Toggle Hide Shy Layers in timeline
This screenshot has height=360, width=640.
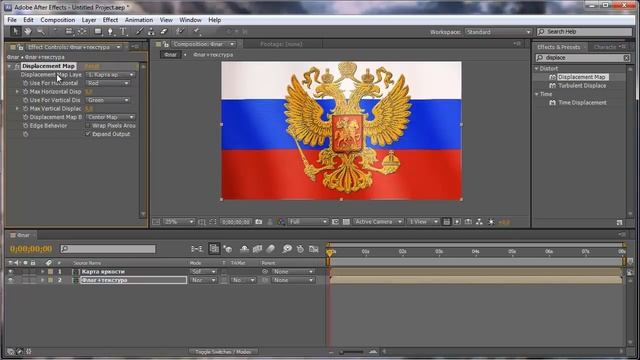tap(244, 249)
